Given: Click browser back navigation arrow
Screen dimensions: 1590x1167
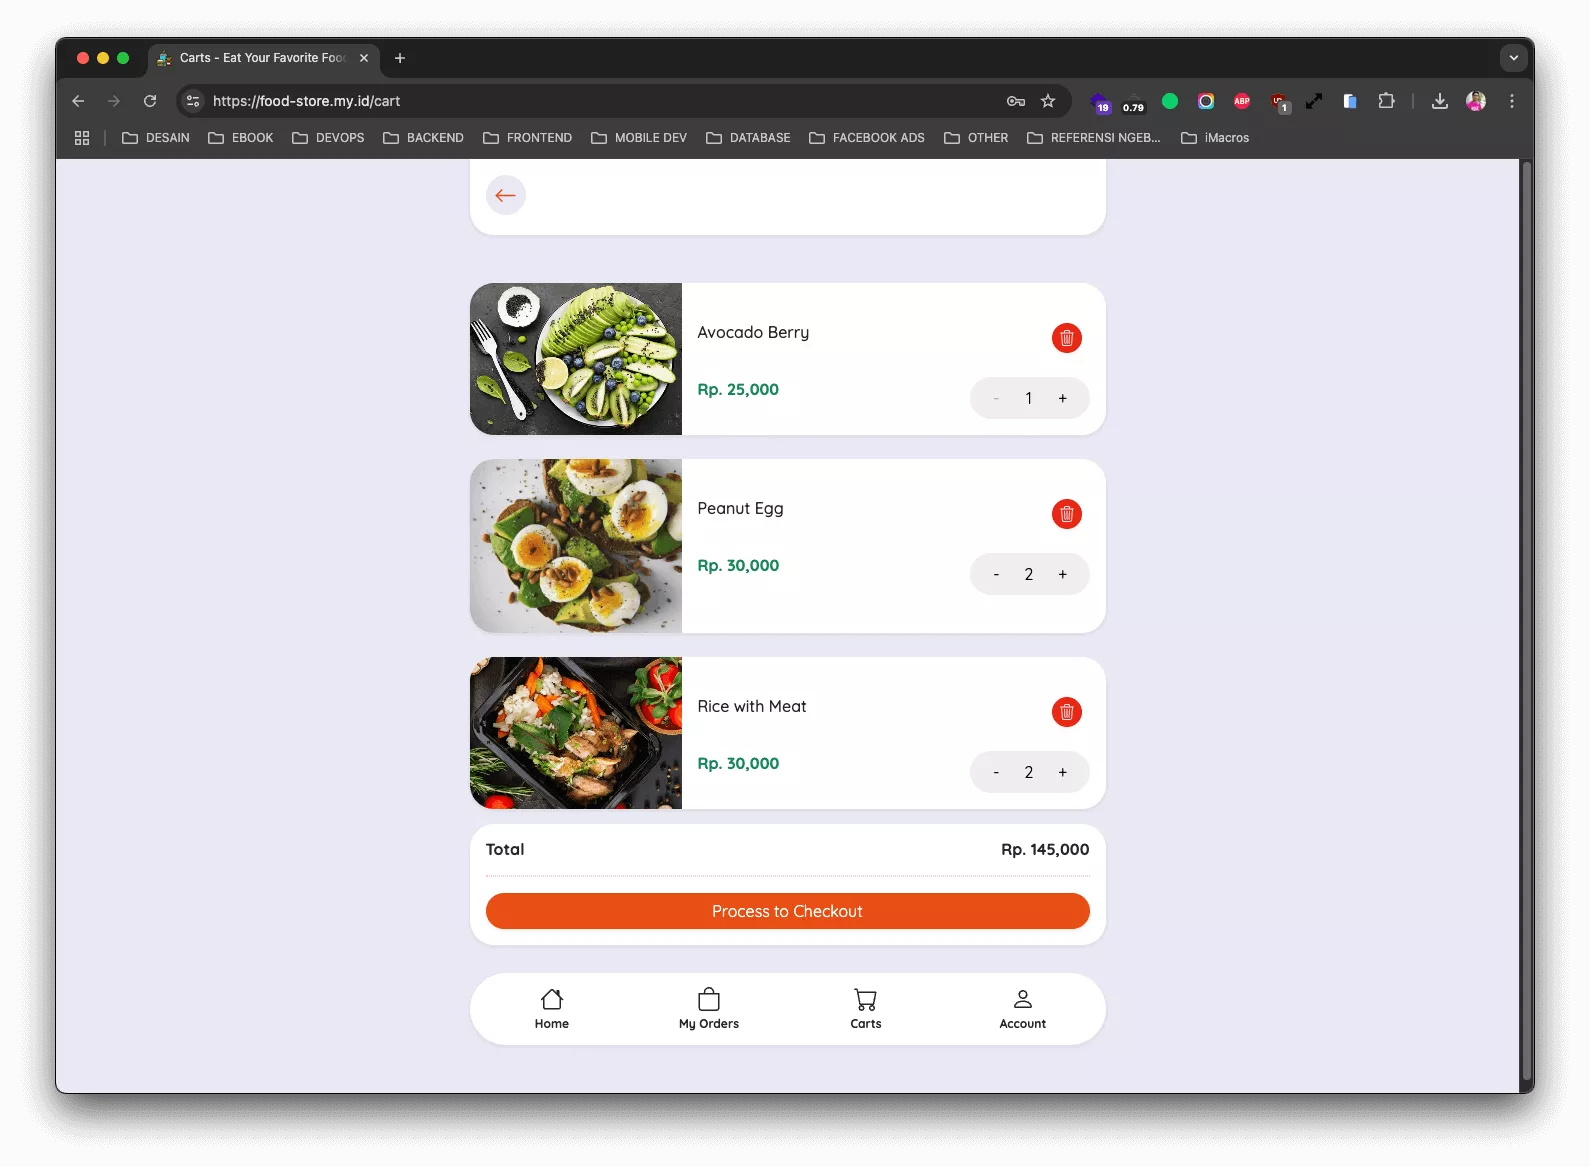Looking at the screenshot, I should (78, 101).
